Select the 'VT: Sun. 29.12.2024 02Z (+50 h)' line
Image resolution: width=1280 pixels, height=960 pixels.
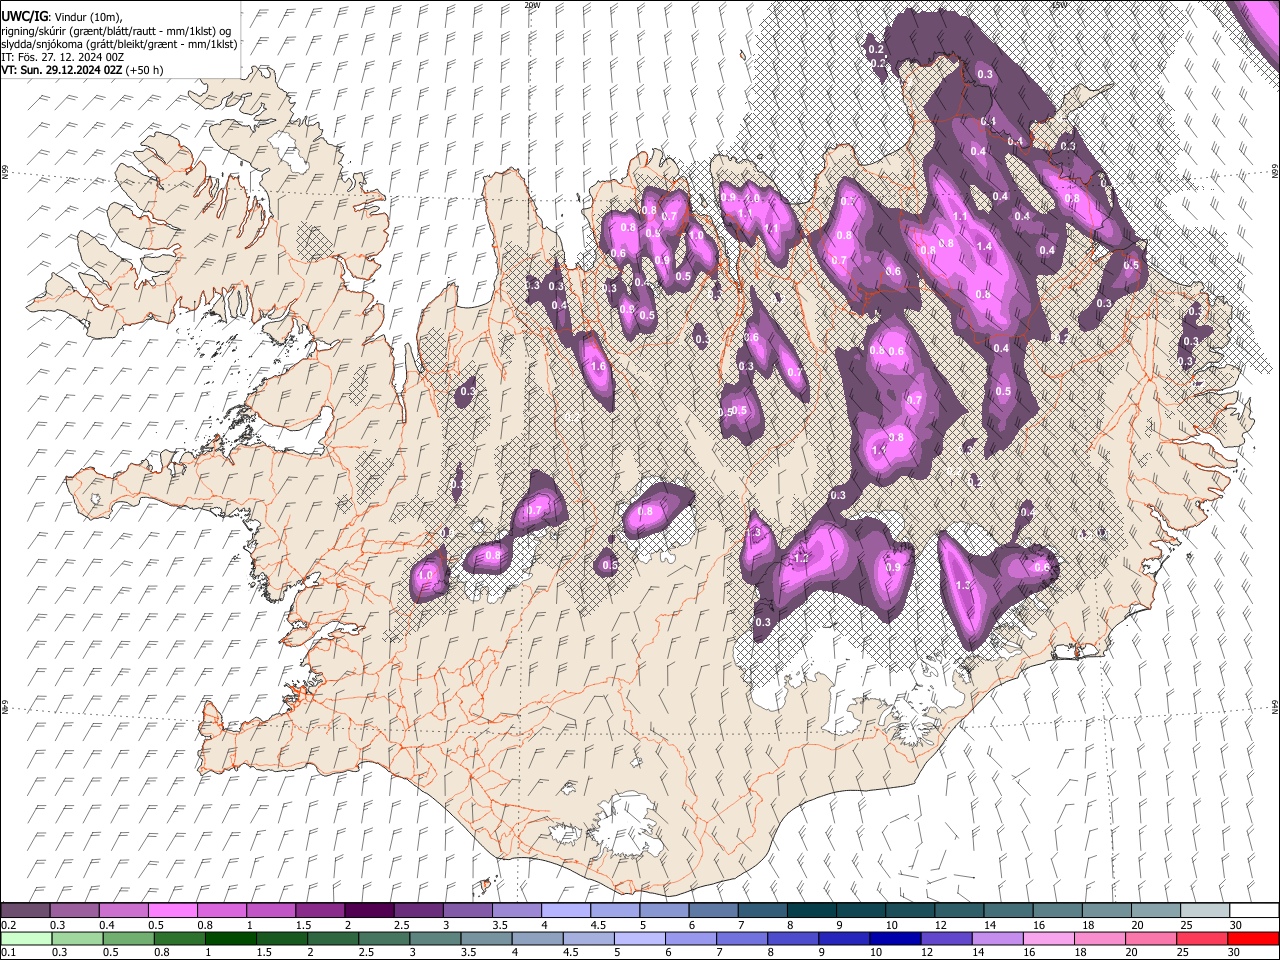tap(82, 70)
